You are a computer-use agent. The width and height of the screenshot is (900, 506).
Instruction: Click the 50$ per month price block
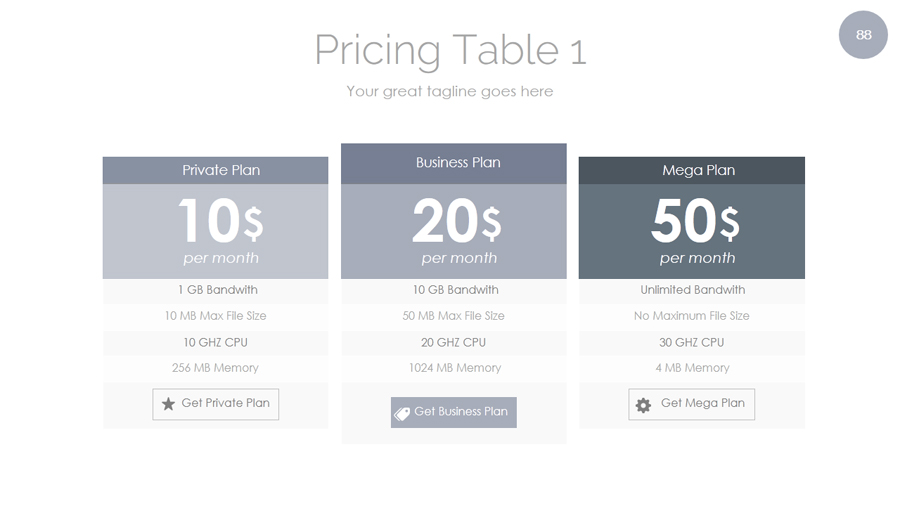tap(692, 231)
